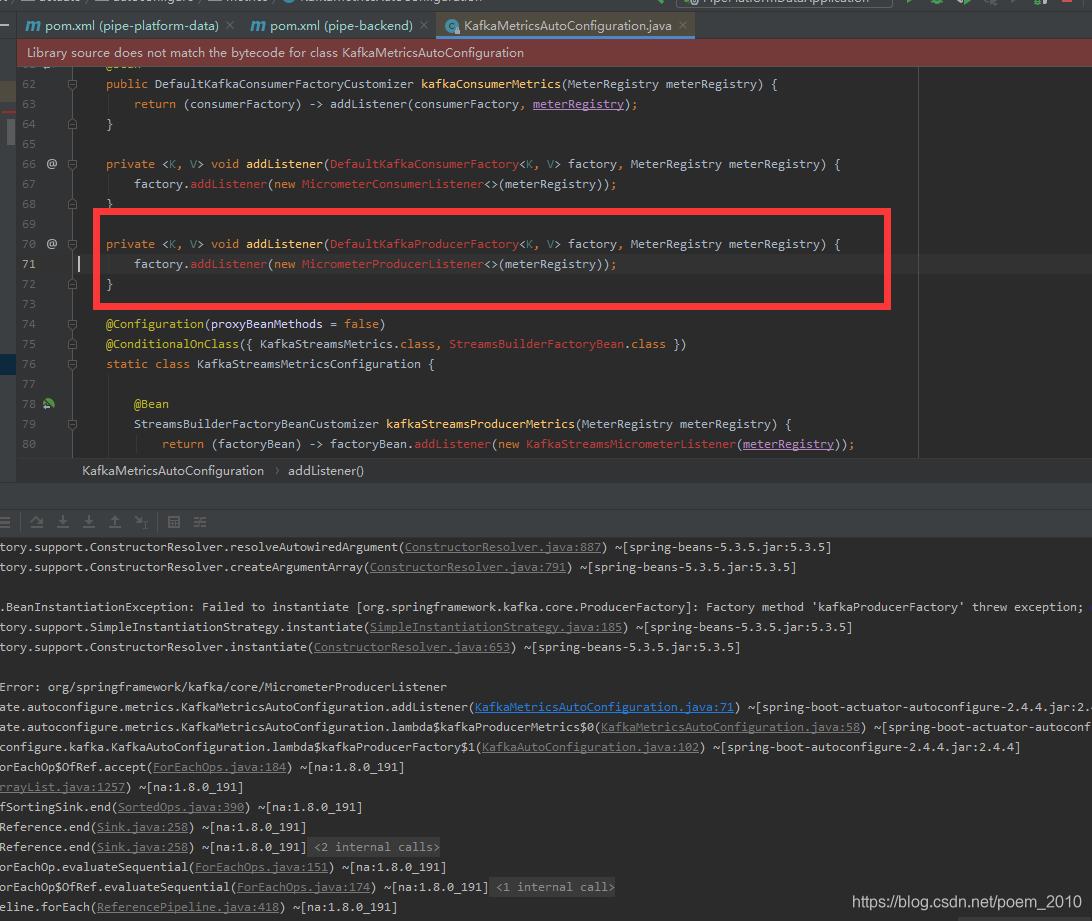Open KafkaMetricsAutoConfiguration.java:71 stack trace link
Viewport: 1092px width, 921px height.
tap(604, 707)
